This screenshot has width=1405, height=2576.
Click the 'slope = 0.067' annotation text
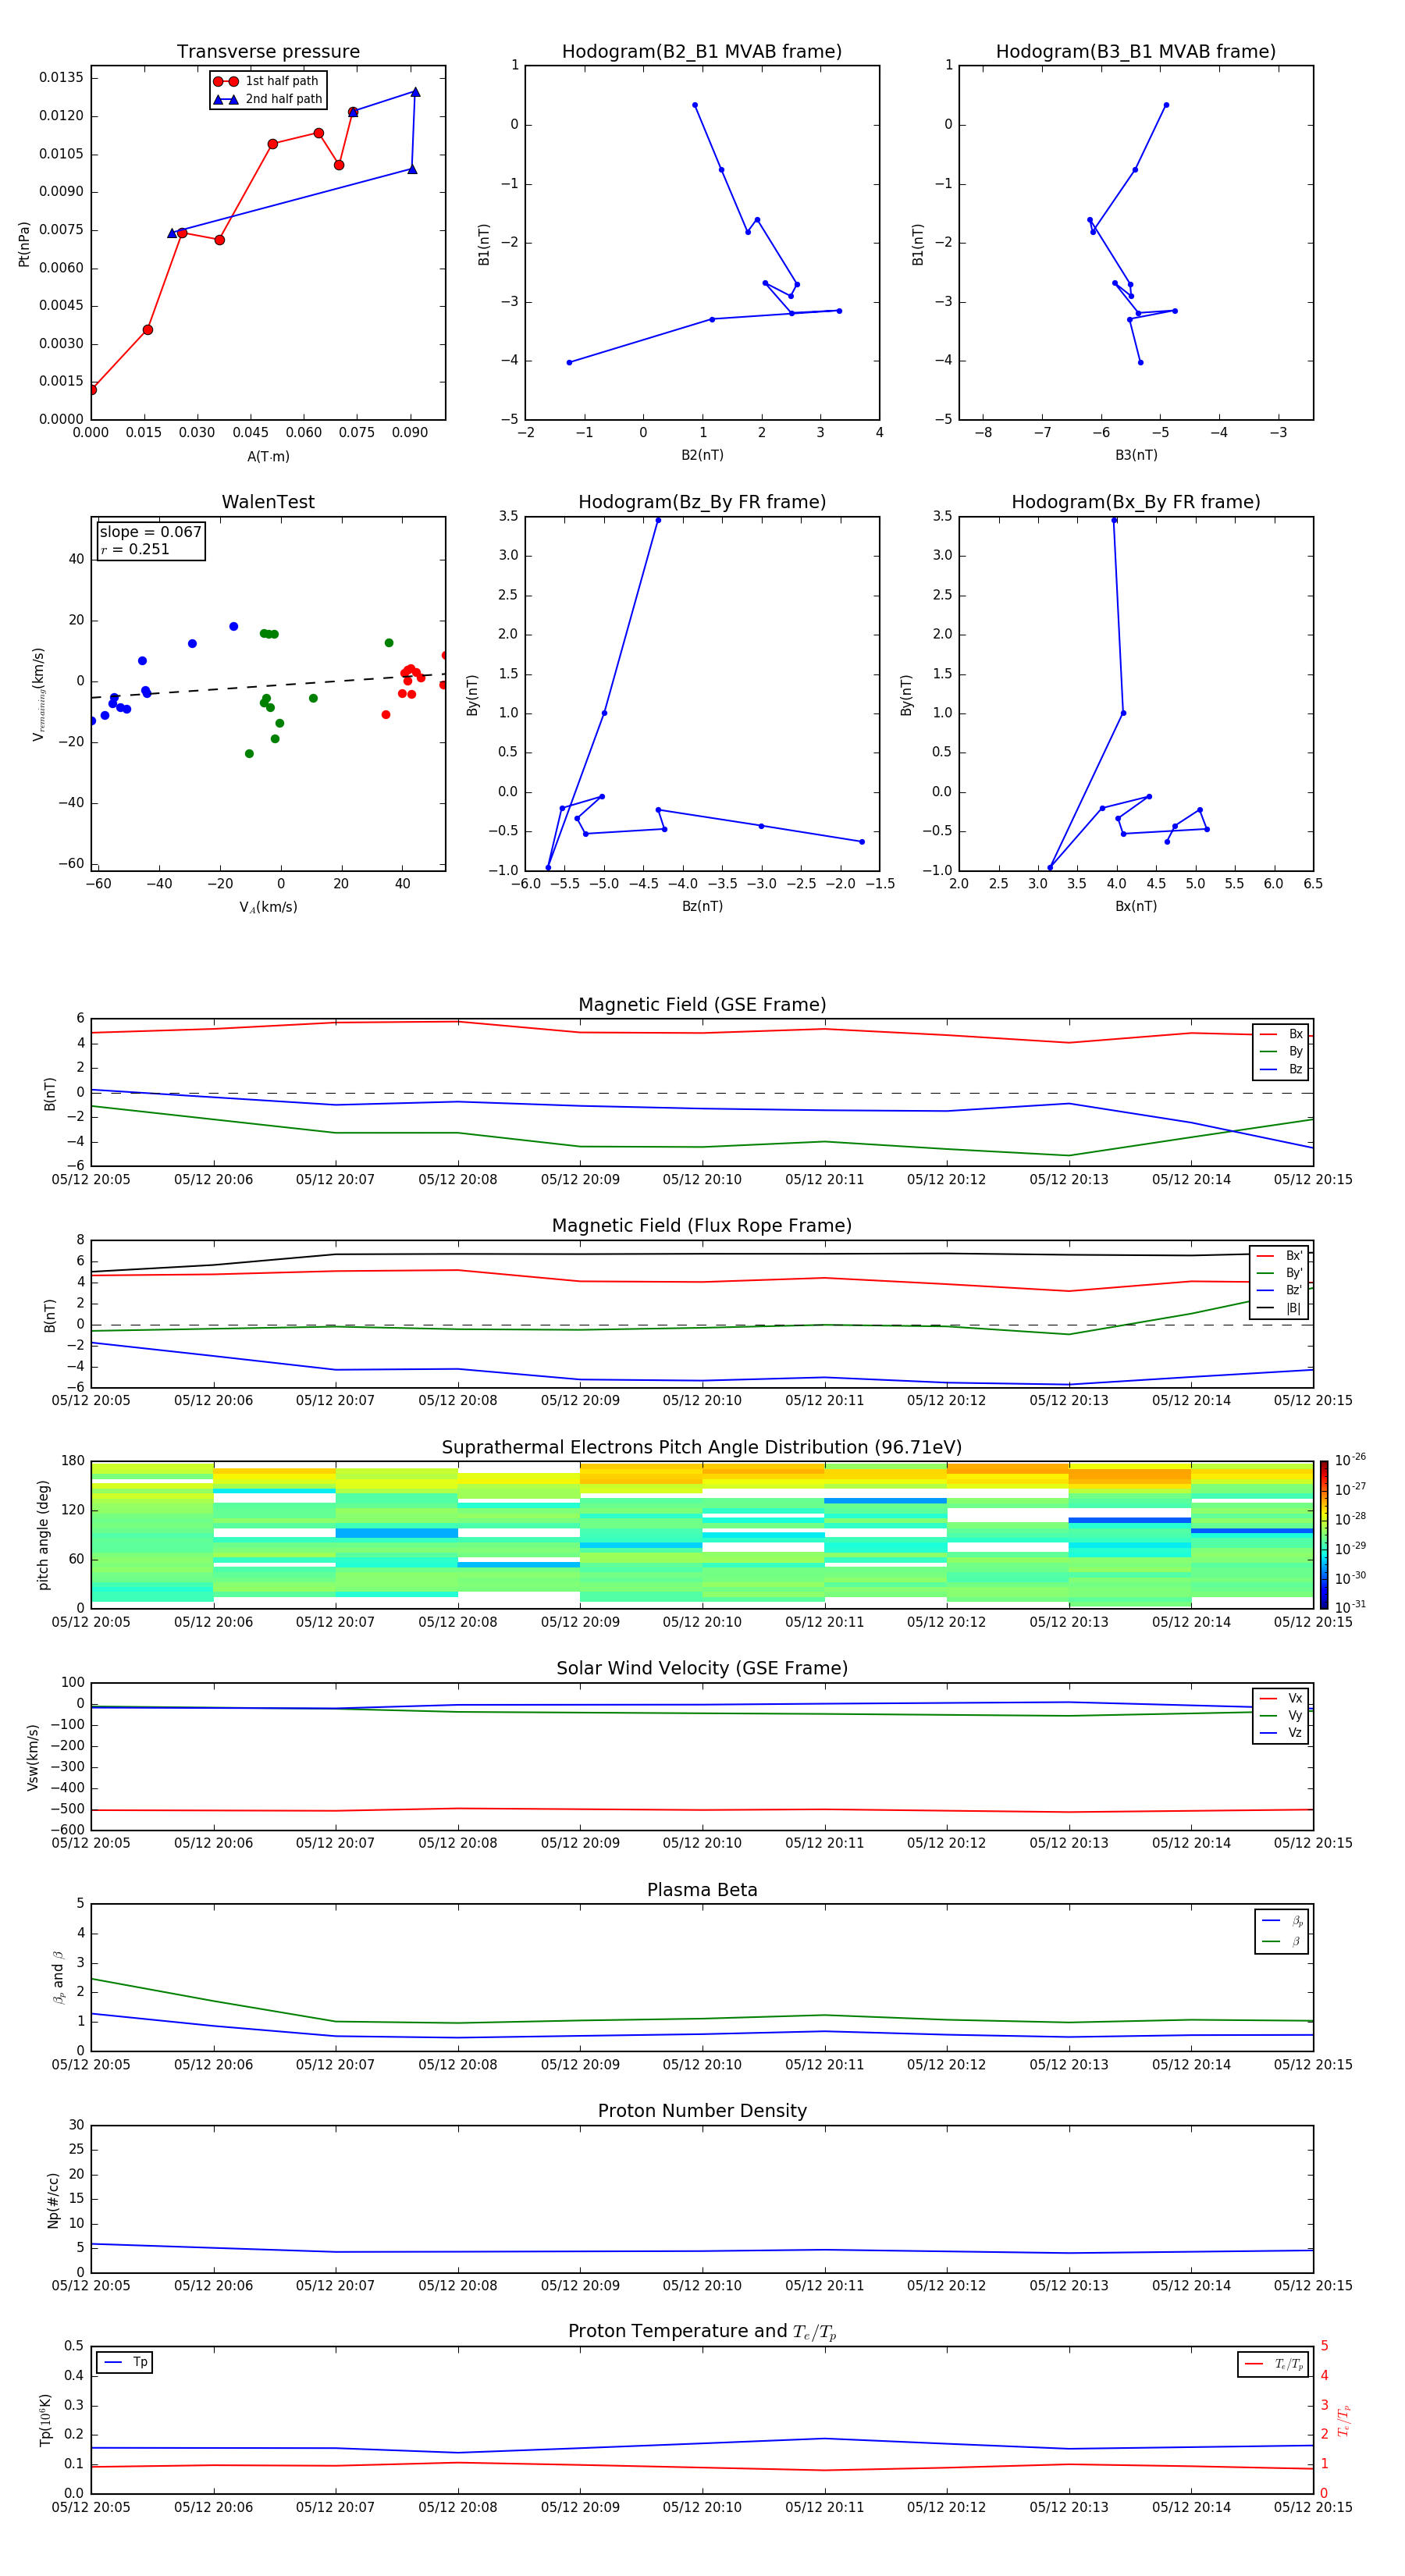point(150,532)
